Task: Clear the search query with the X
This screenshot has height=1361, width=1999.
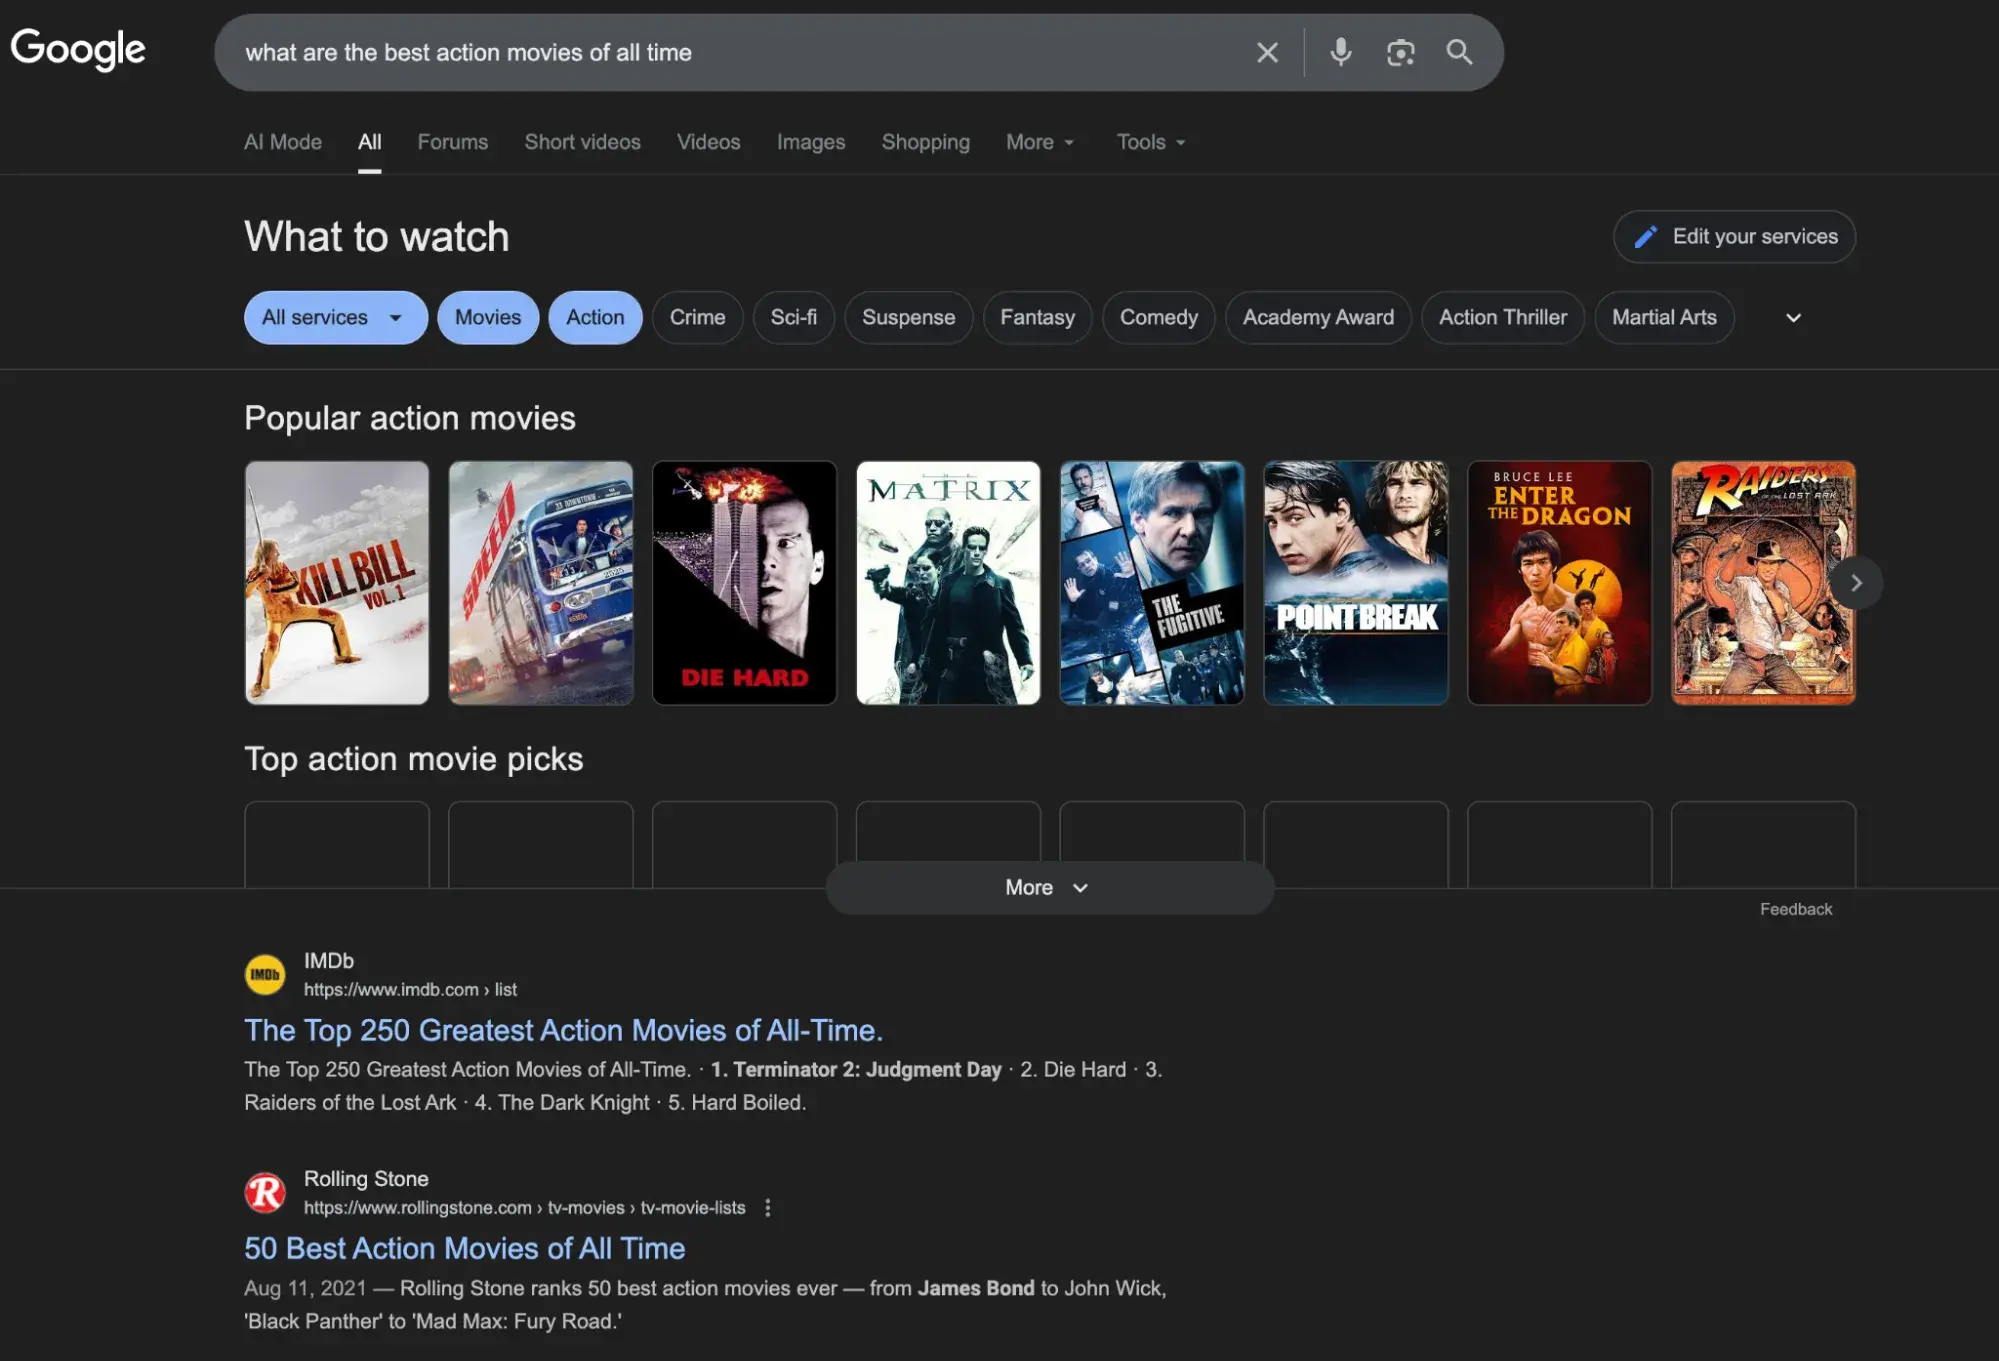Action: (x=1267, y=52)
